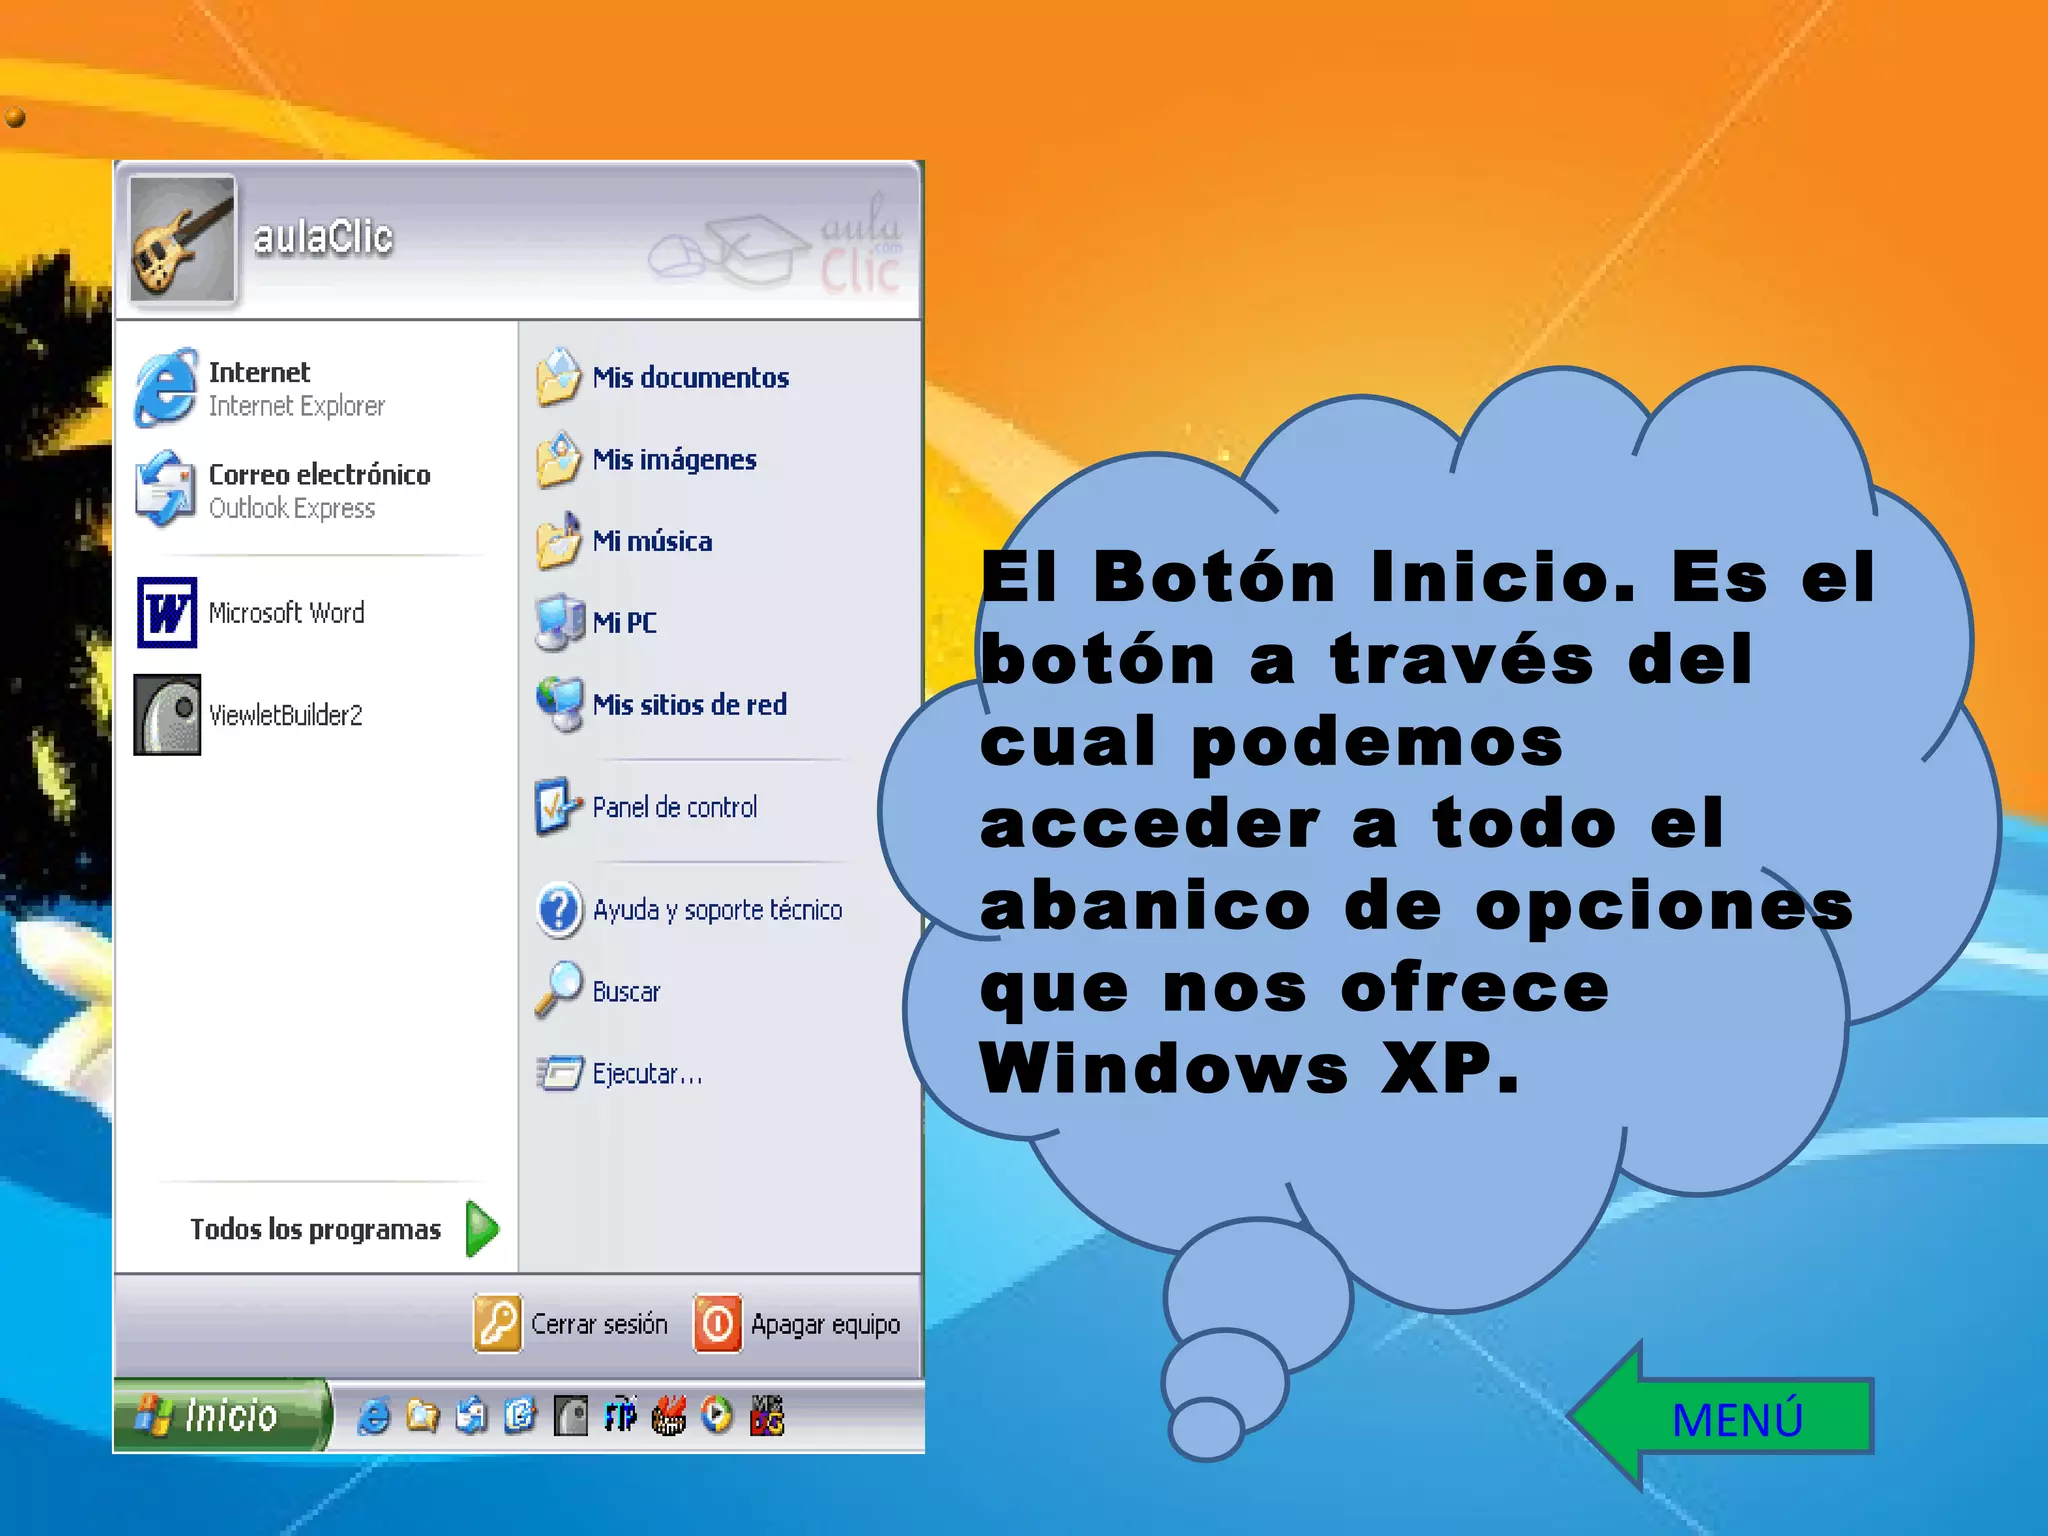The image size is (2048, 1536).
Task: Click 'Correo electrónico' label text
Action: [320, 474]
